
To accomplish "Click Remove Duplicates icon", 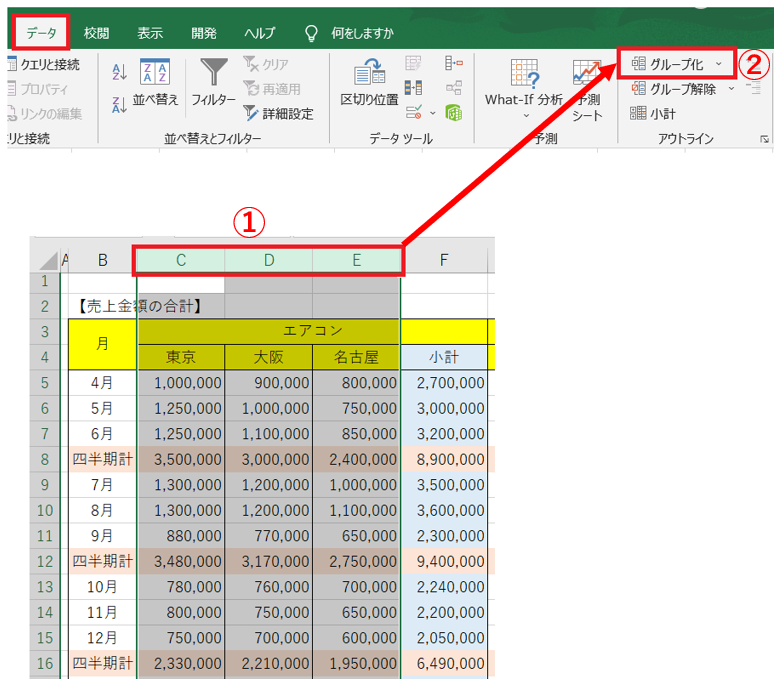I will coord(413,88).
